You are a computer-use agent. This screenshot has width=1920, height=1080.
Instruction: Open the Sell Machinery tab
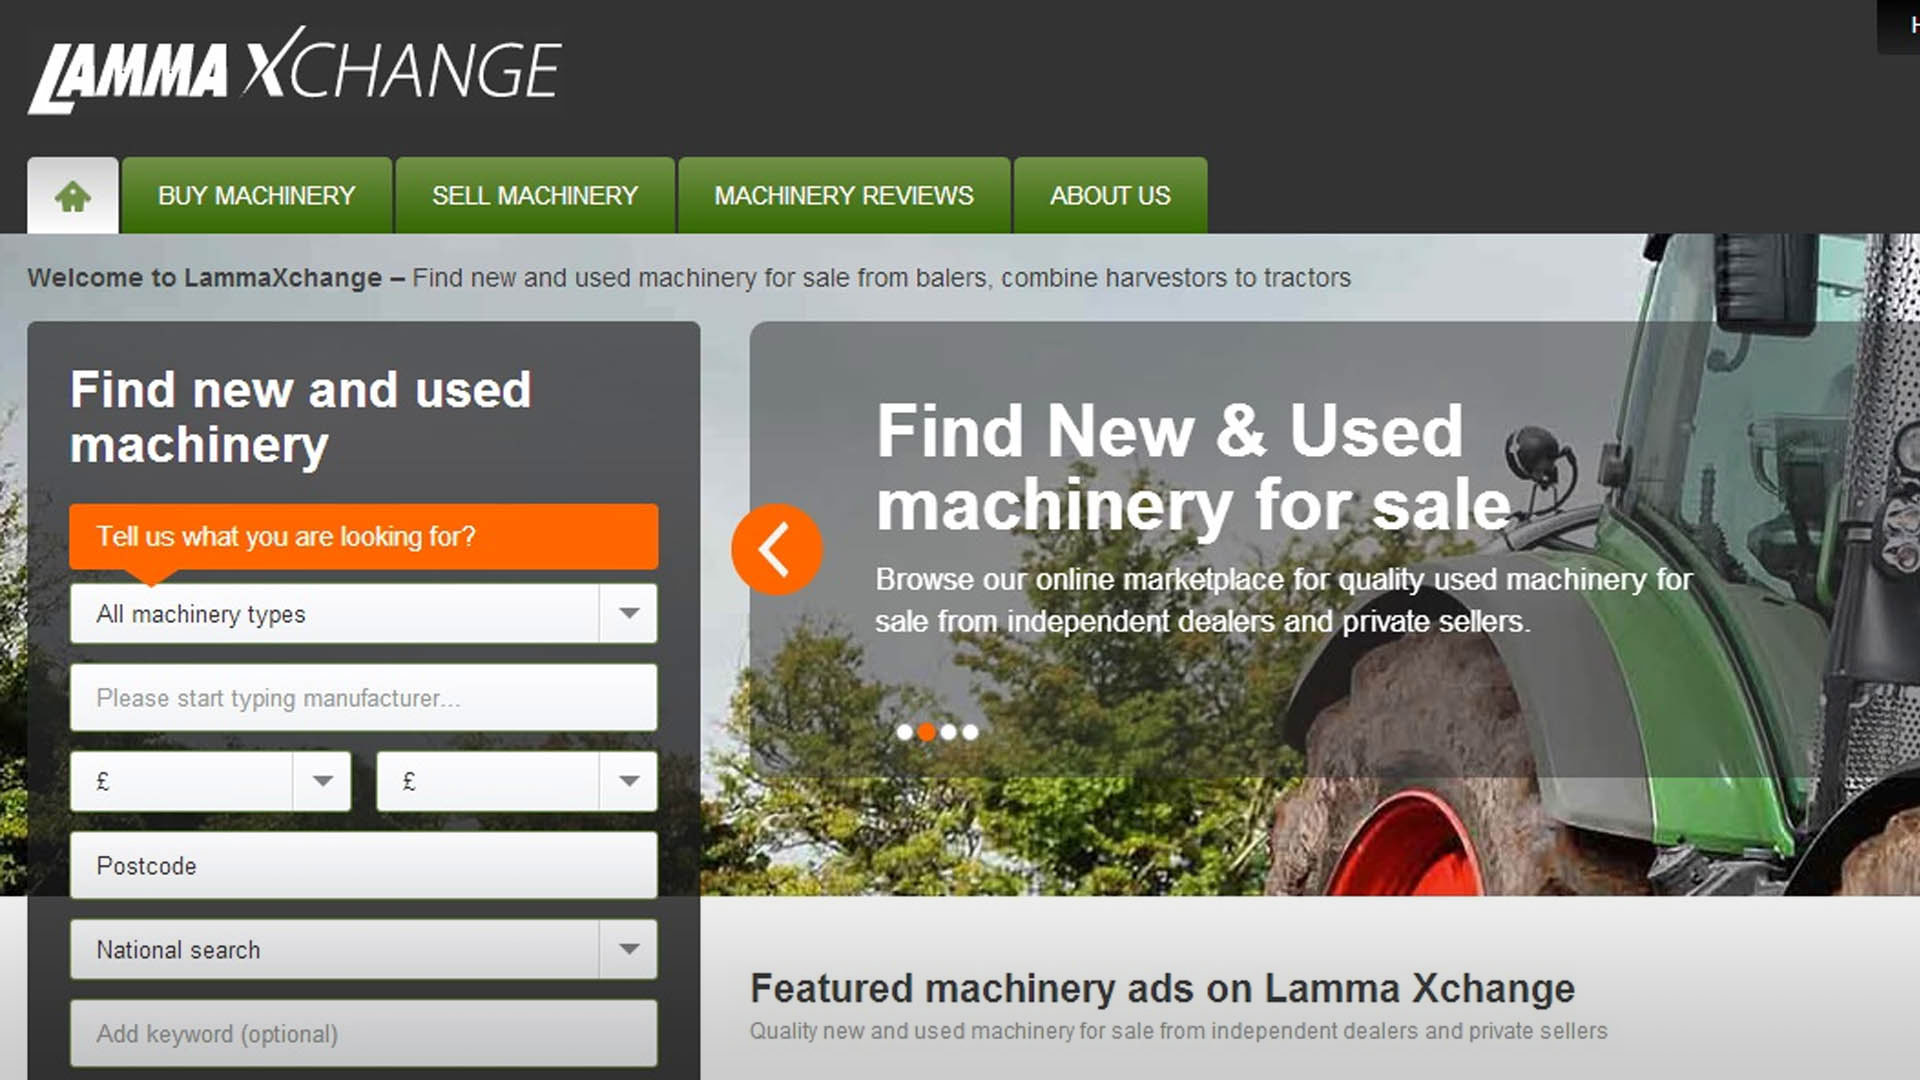click(535, 195)
